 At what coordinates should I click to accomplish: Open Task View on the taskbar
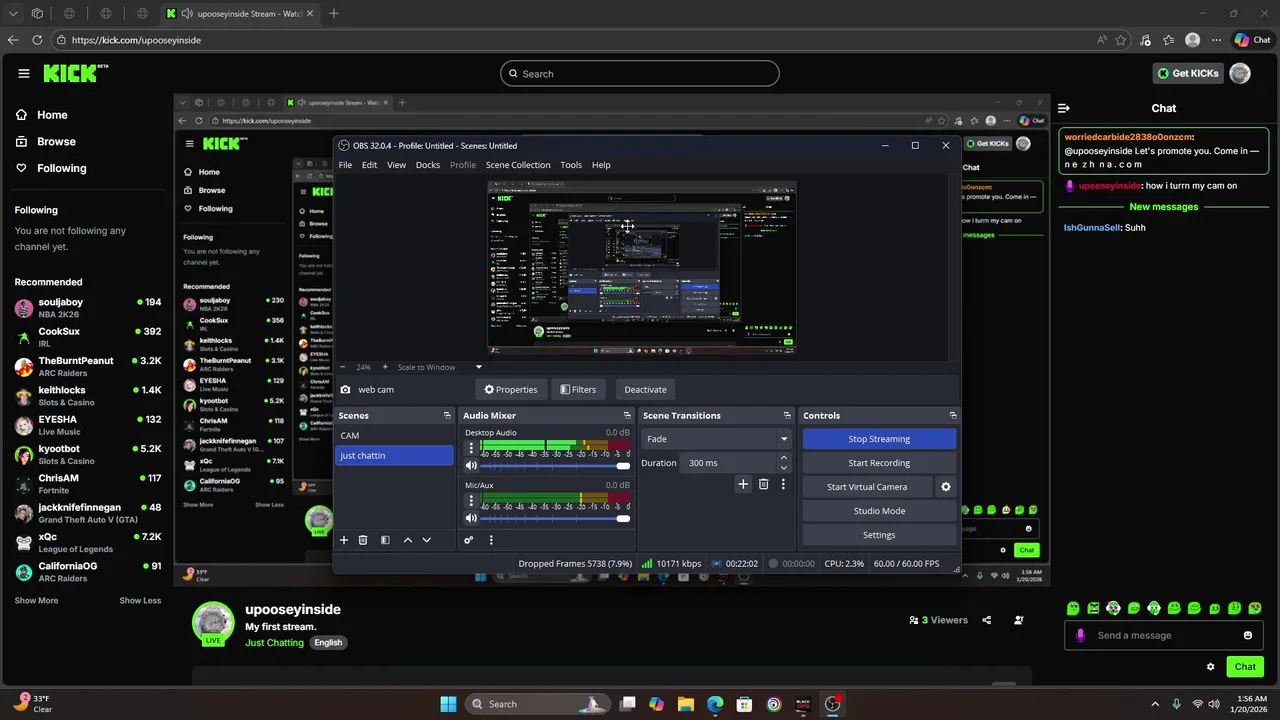coord(627,704)
